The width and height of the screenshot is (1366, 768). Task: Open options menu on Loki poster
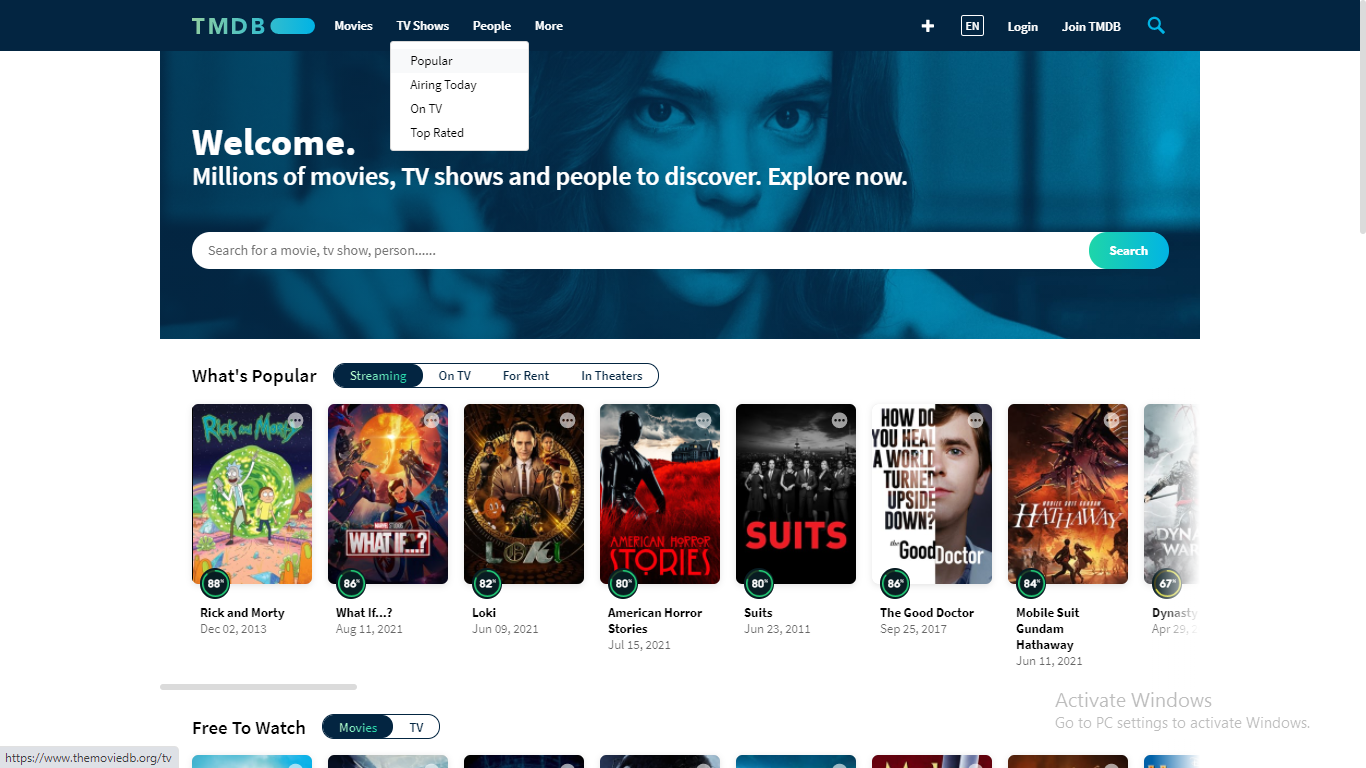point(568,420)
